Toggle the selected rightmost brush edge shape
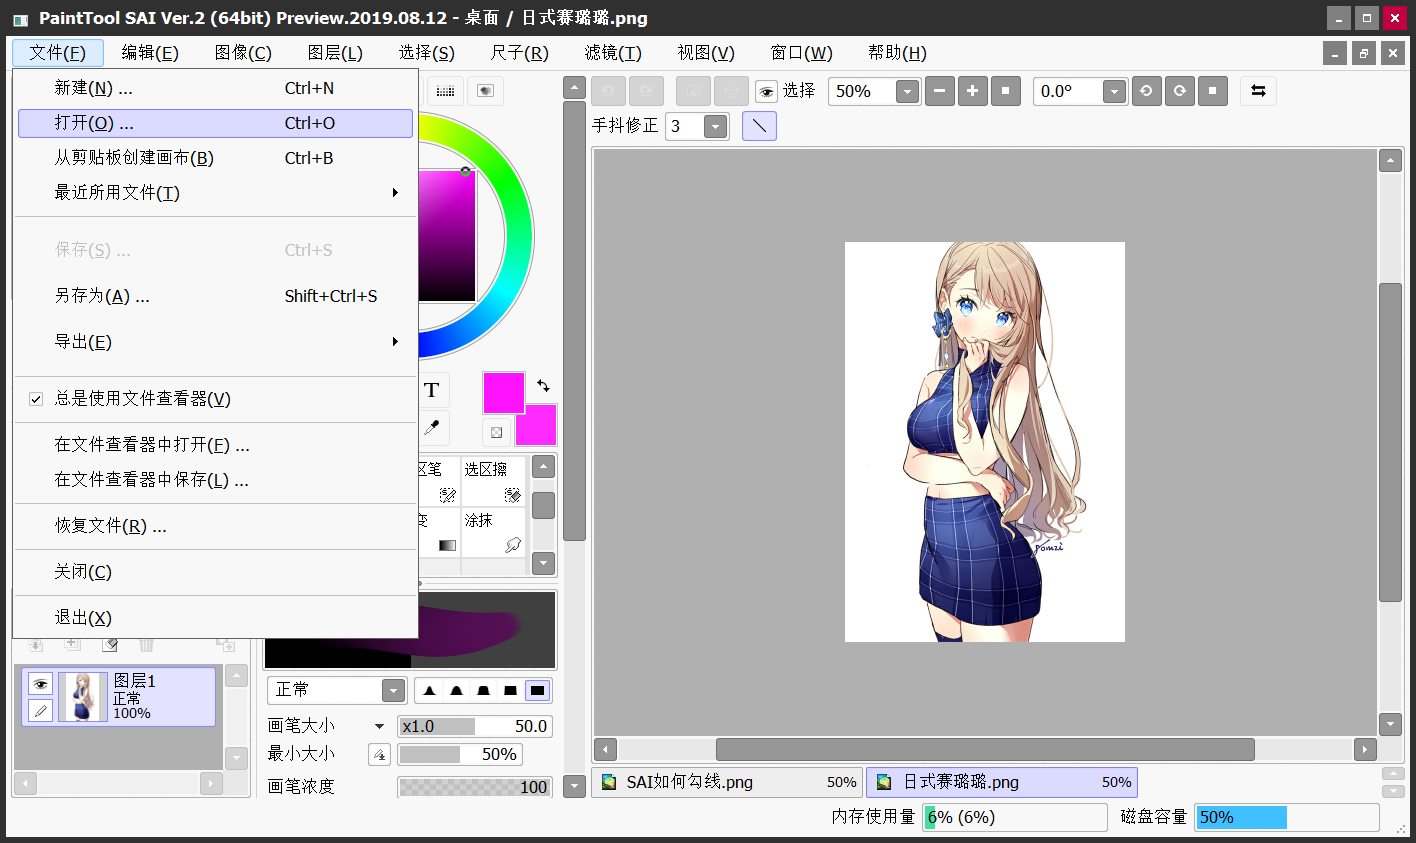Screen dimensions: 1416x843 [538, 691]
